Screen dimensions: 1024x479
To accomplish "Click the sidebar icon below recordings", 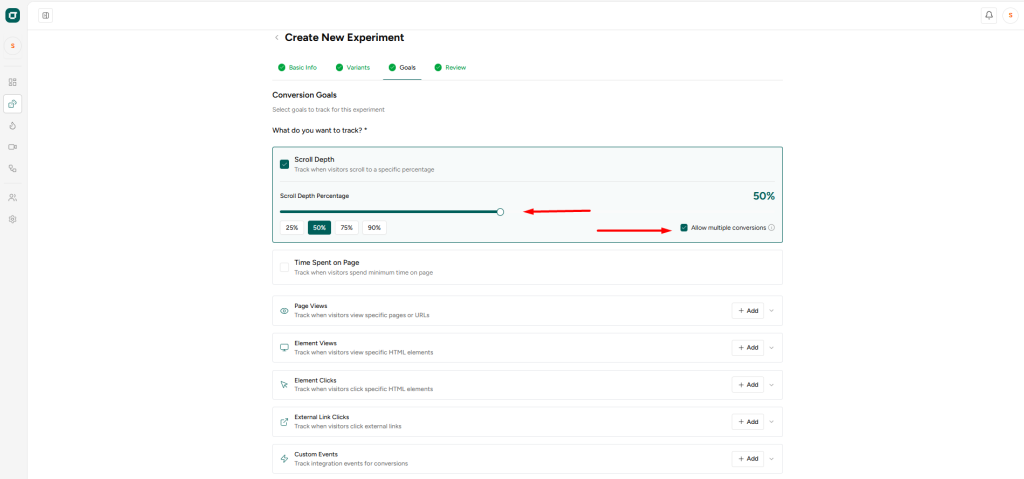I will [x=12, y=169].
